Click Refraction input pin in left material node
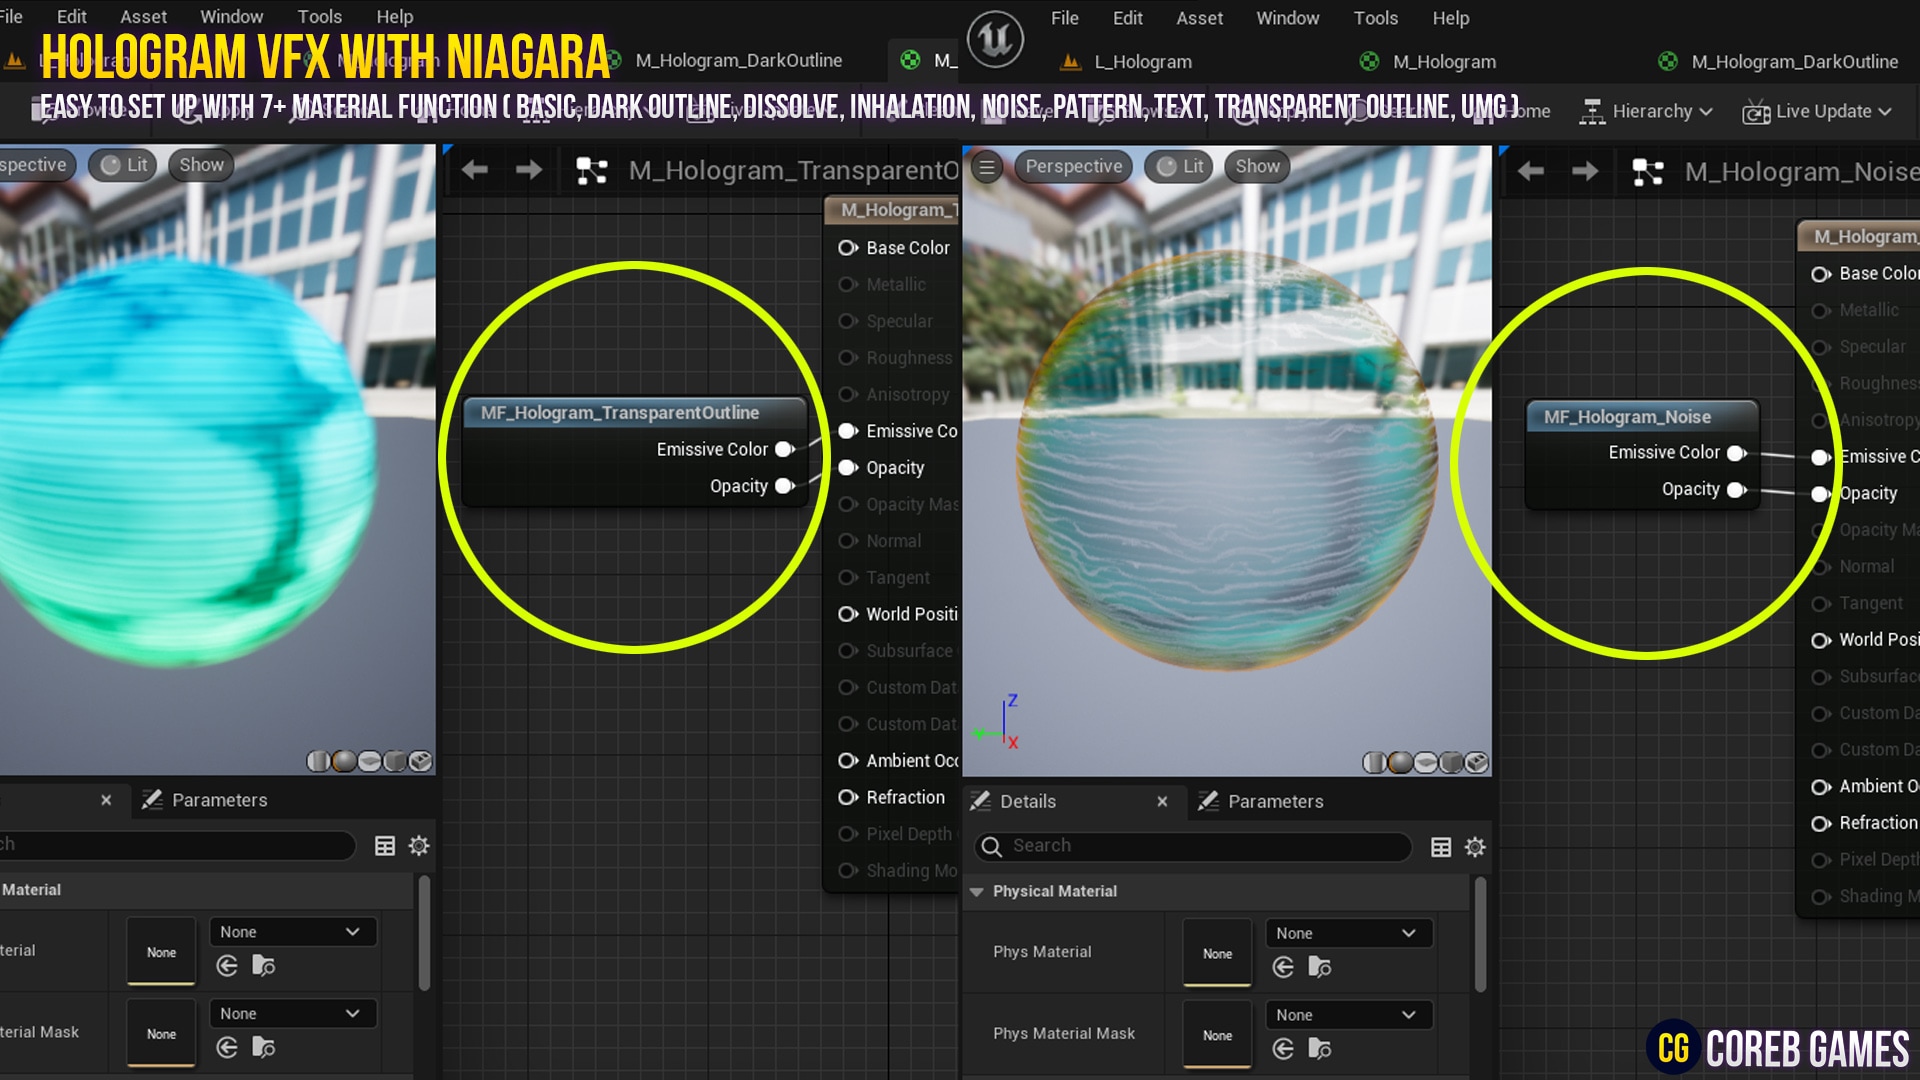Screen dimensions: 1920x1080 (x=848, y=798)
